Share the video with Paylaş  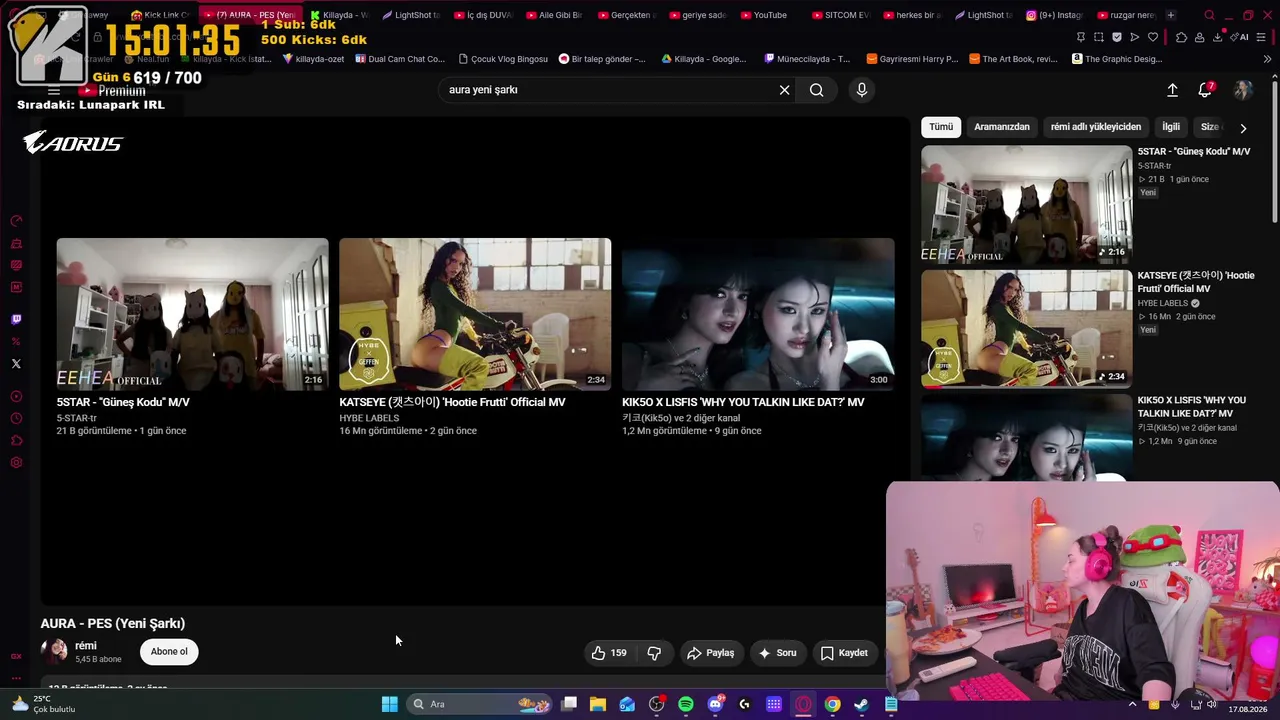coord(711,653)
